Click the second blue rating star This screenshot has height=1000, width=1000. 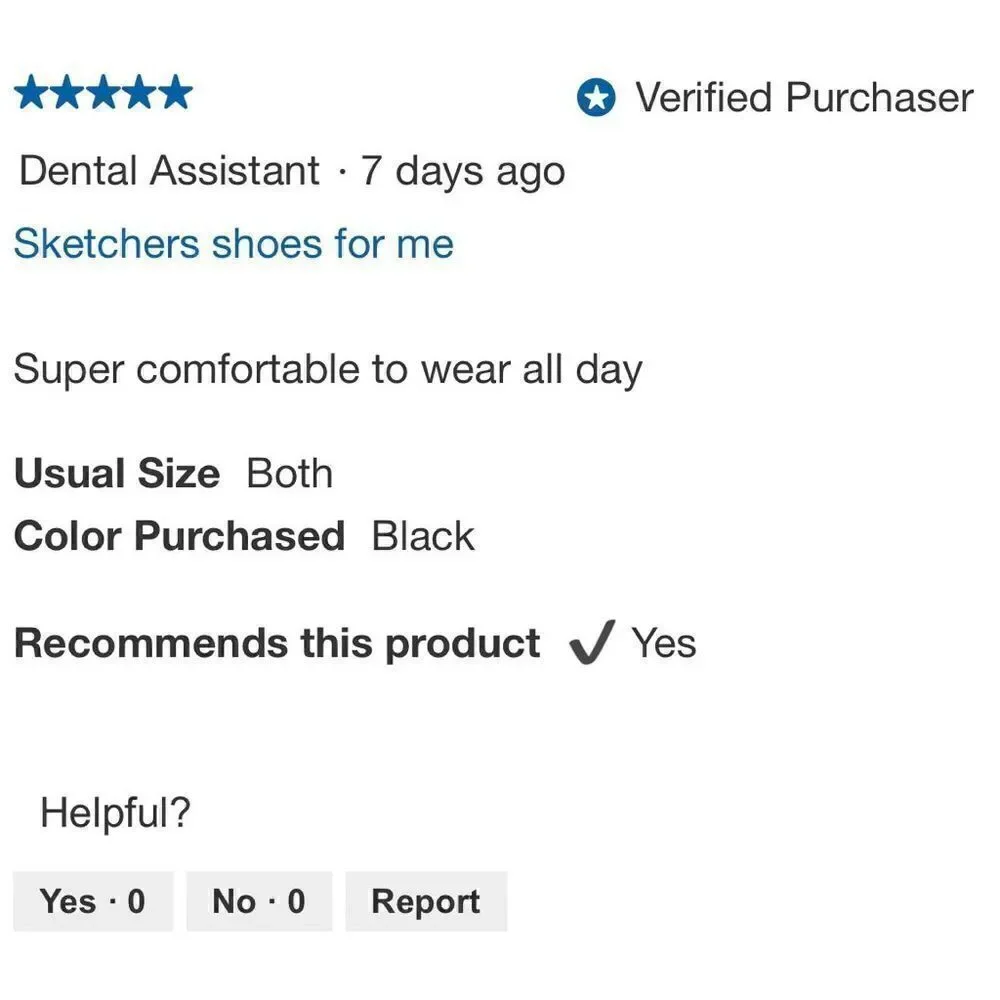(x=68, y=92)
